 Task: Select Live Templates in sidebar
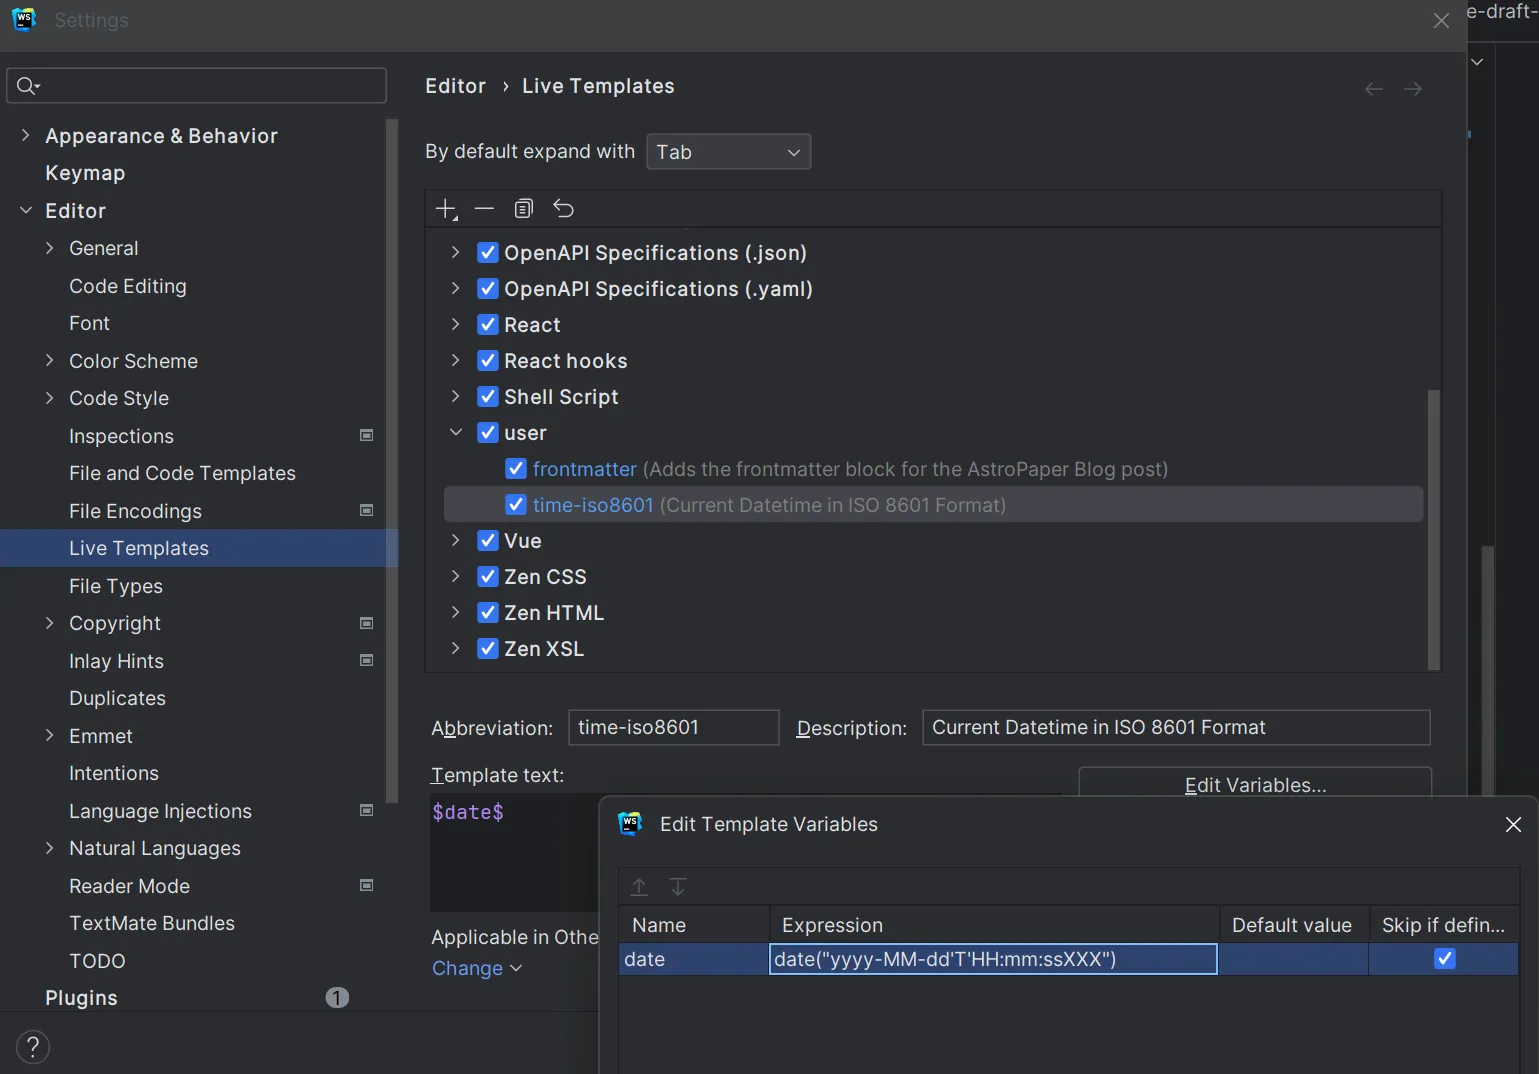tap(199, 548)
